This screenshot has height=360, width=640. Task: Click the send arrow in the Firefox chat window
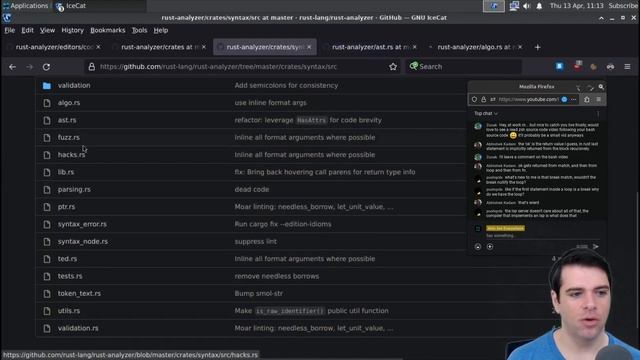(x=596, y=247)
